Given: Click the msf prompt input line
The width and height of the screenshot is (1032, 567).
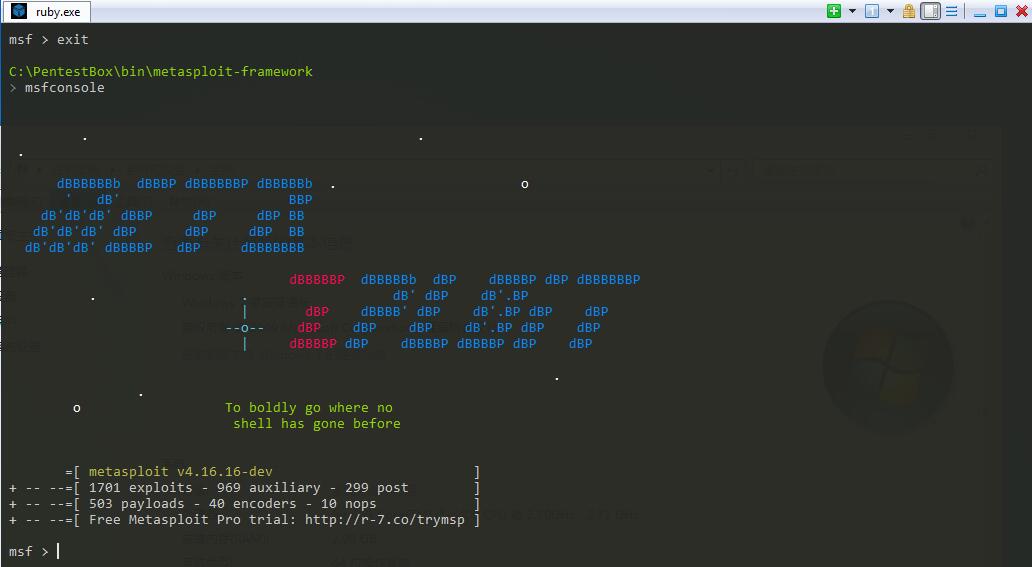Looking at the screenshot, I should [516, 551].
